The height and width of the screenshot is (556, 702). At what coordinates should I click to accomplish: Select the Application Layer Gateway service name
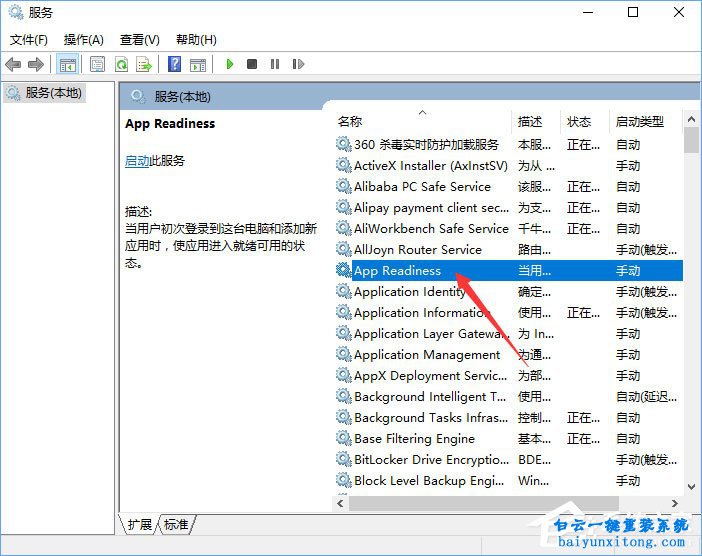[x=431, y=334]
